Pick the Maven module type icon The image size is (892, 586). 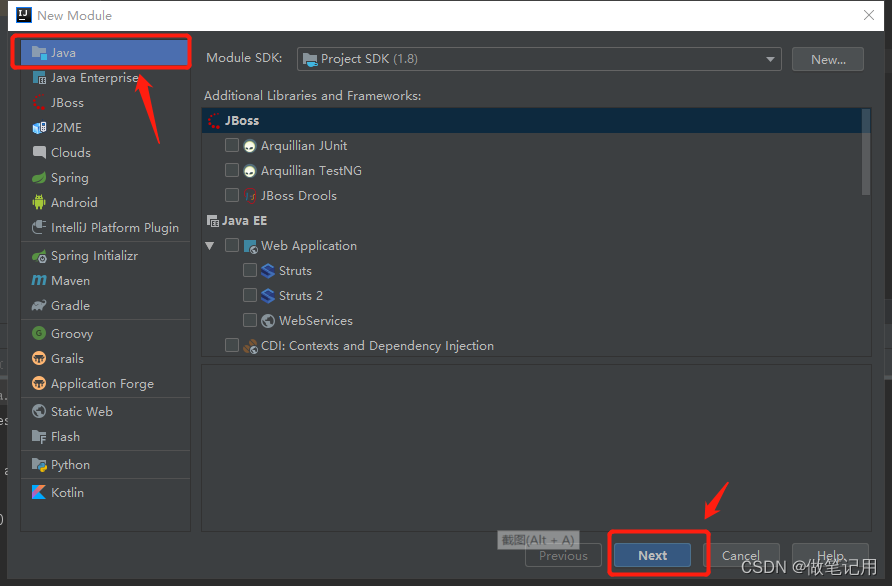39,280
